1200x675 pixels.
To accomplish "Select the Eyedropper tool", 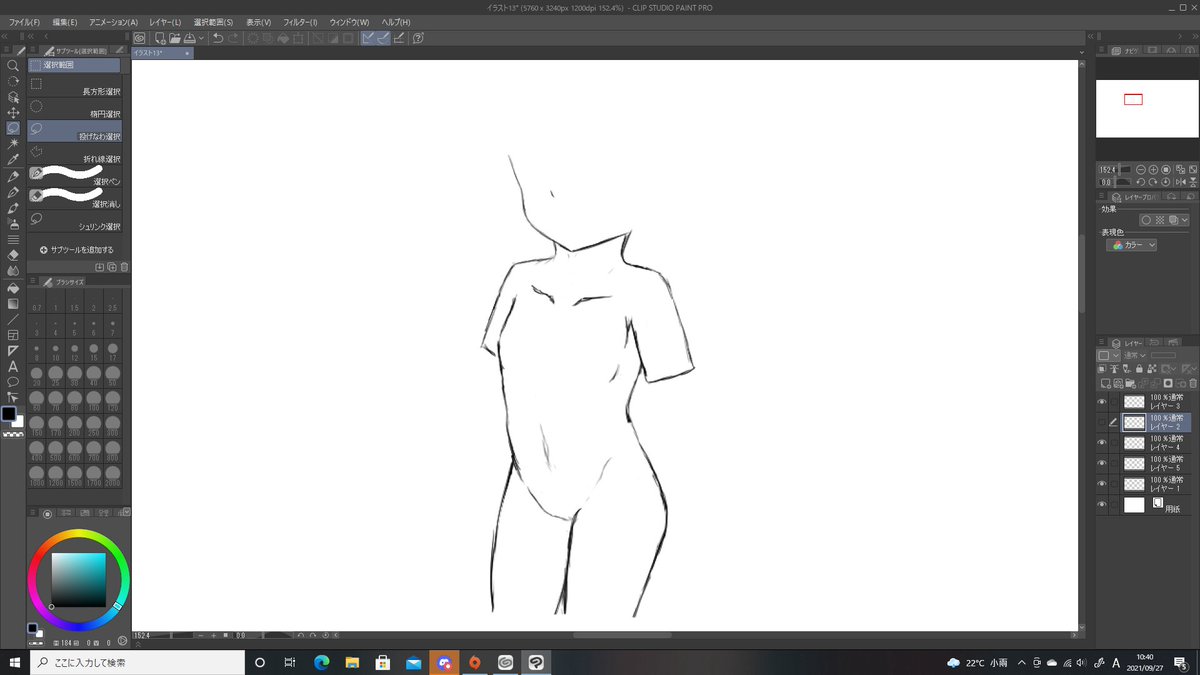I will point(13,160).
